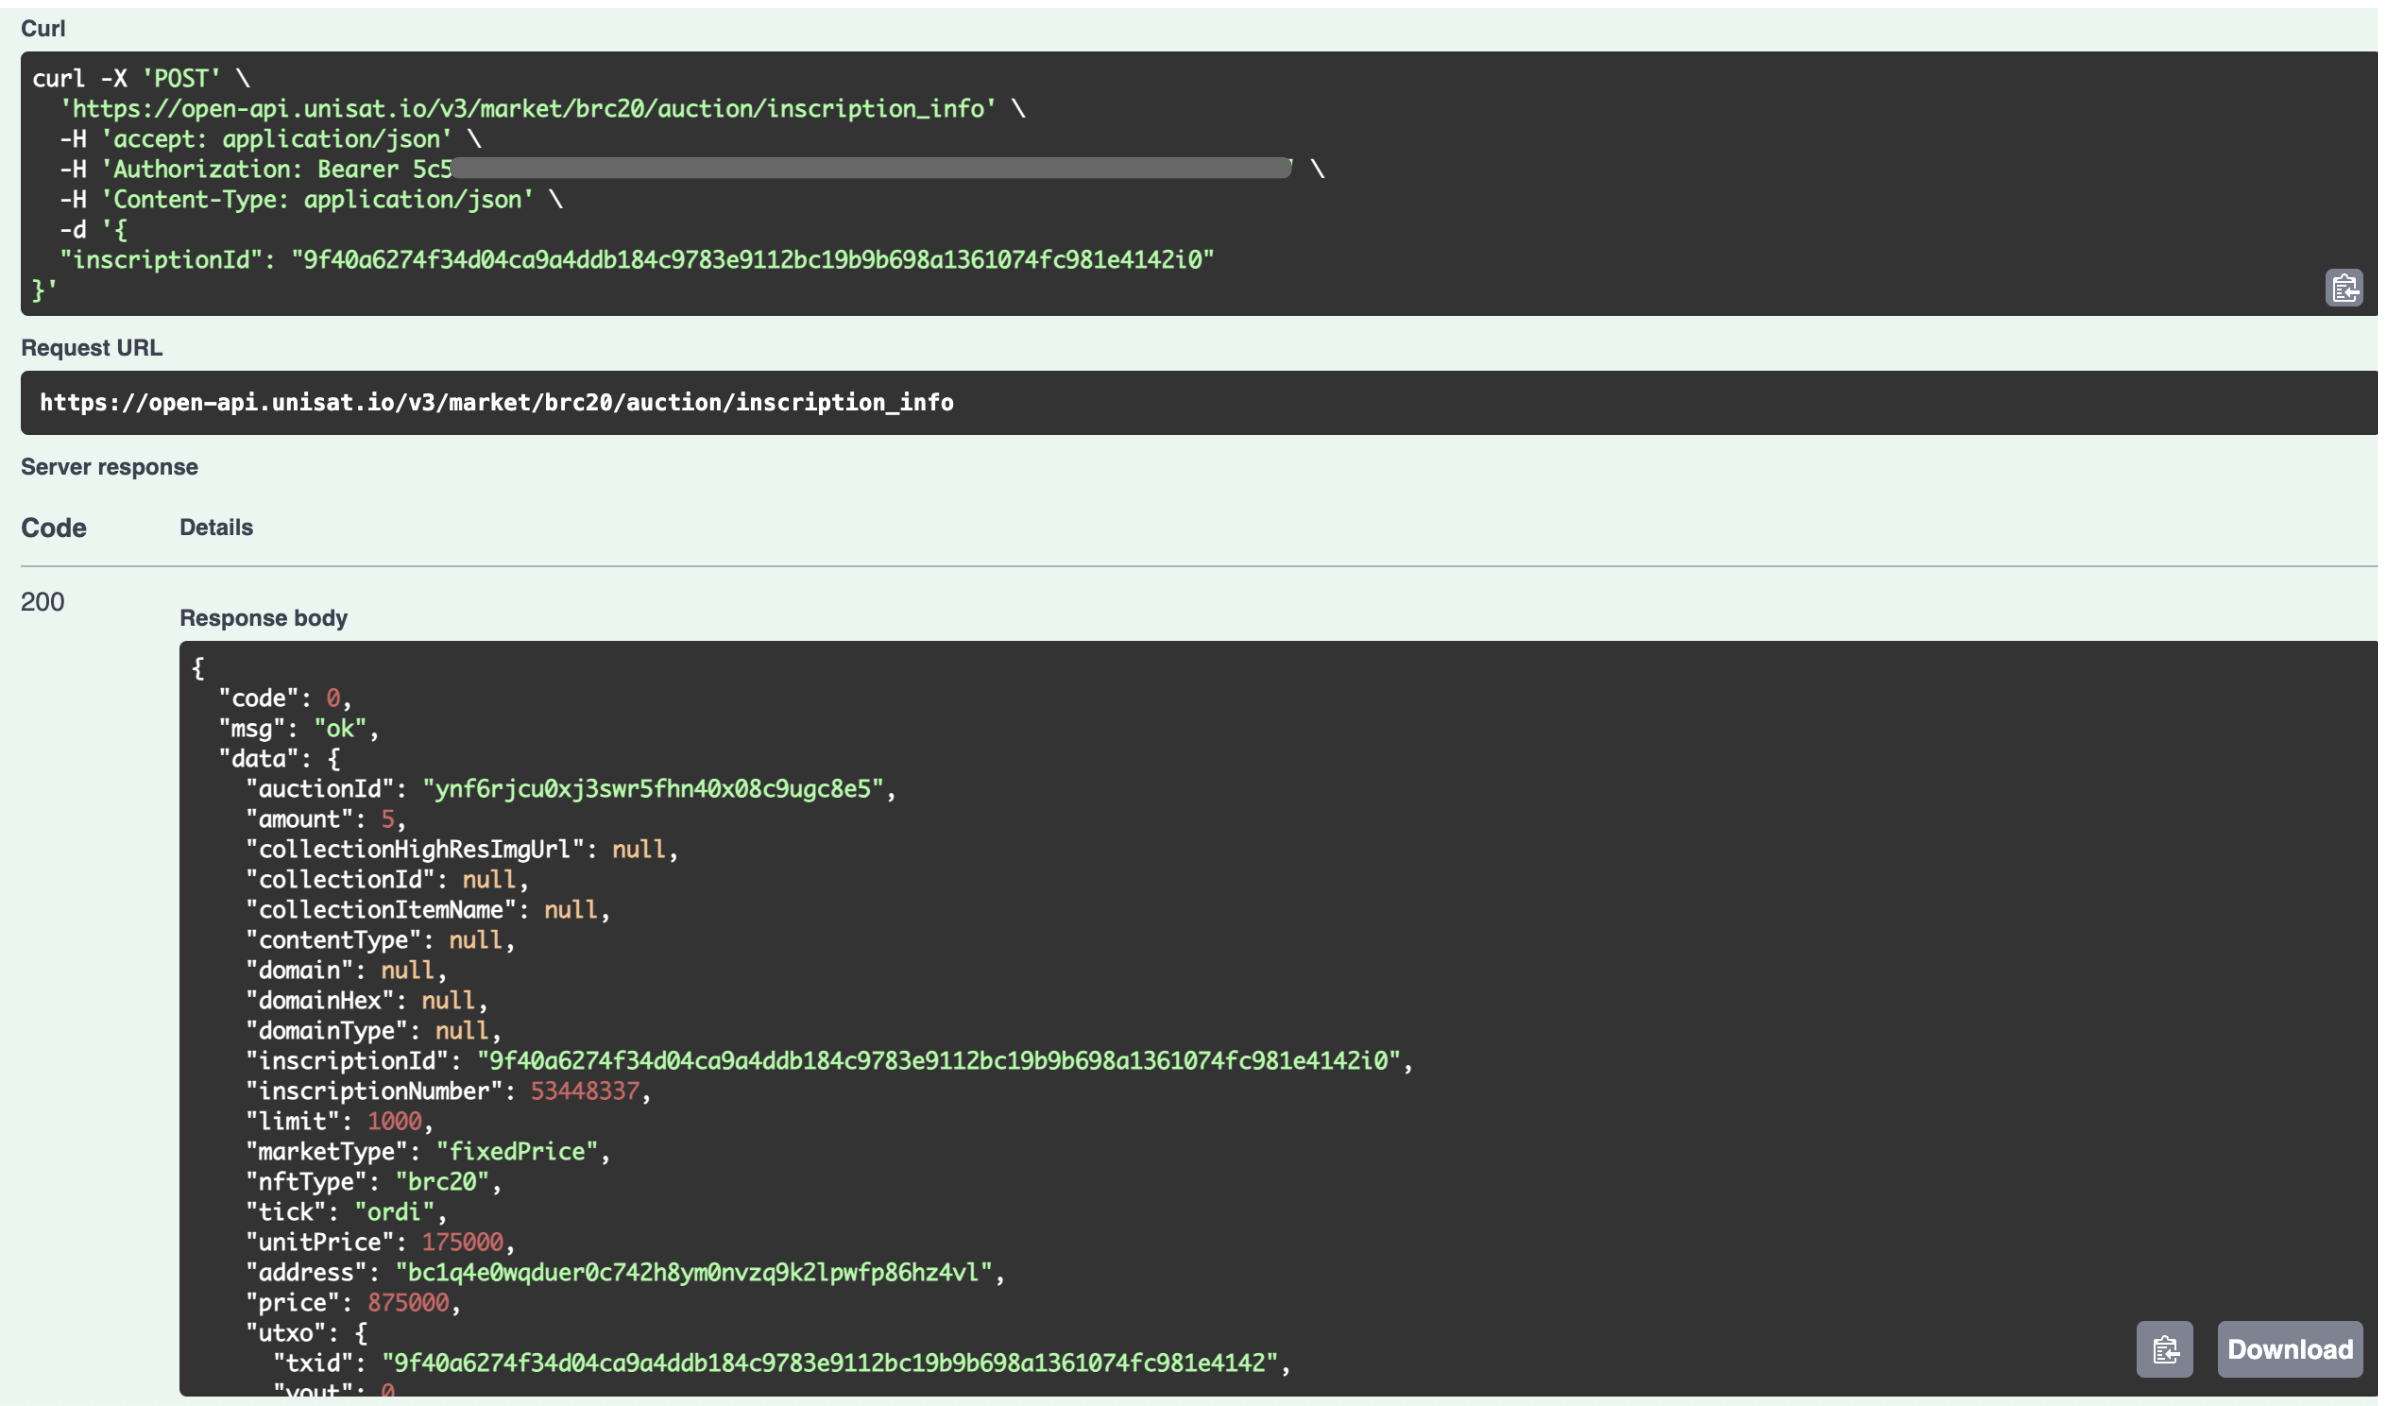
Task: Click inscriptionId value in curl body
Action: click(752, 259)
